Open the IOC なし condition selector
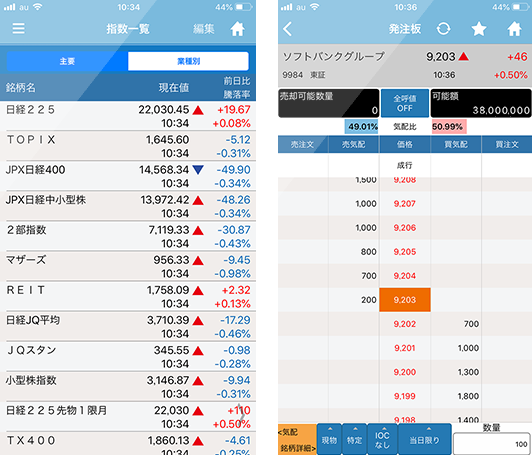Screen dimensions: 532x455 (x=382, y=439)
